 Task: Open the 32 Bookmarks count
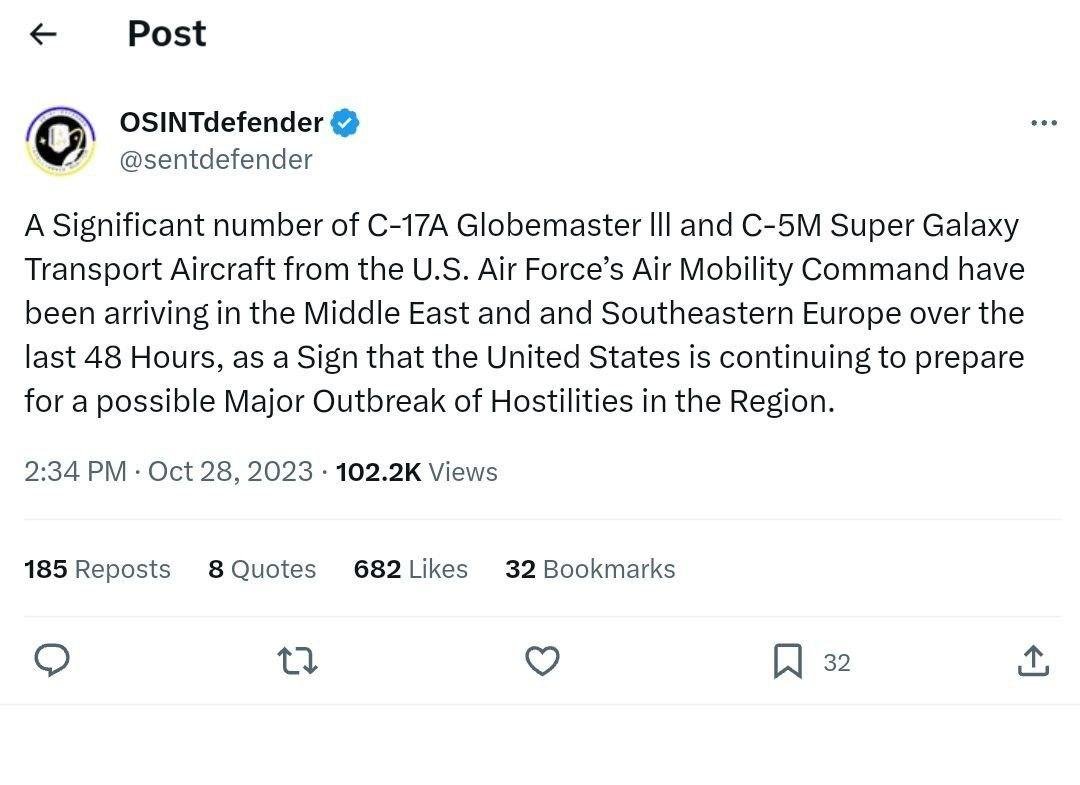[x=590, y=569]
